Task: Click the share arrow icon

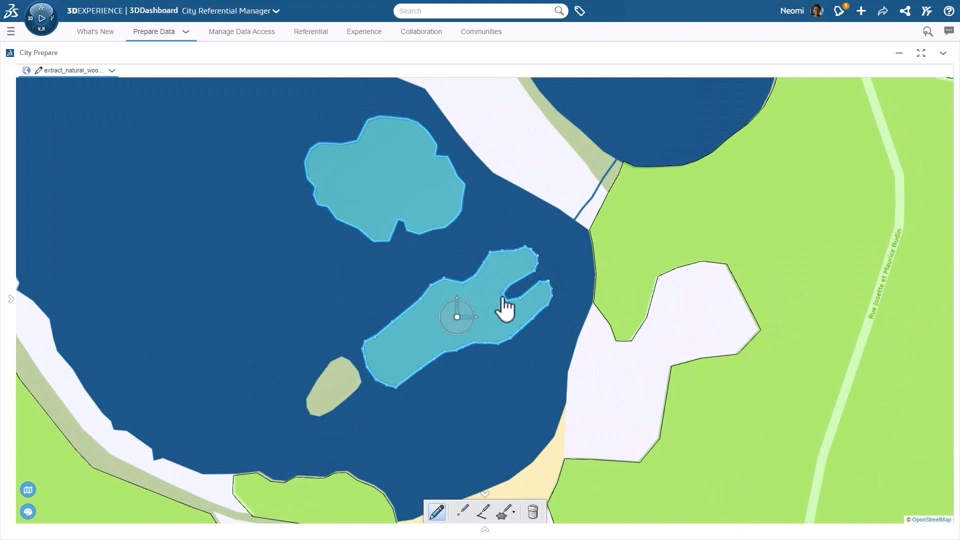Action: point(883,11)
